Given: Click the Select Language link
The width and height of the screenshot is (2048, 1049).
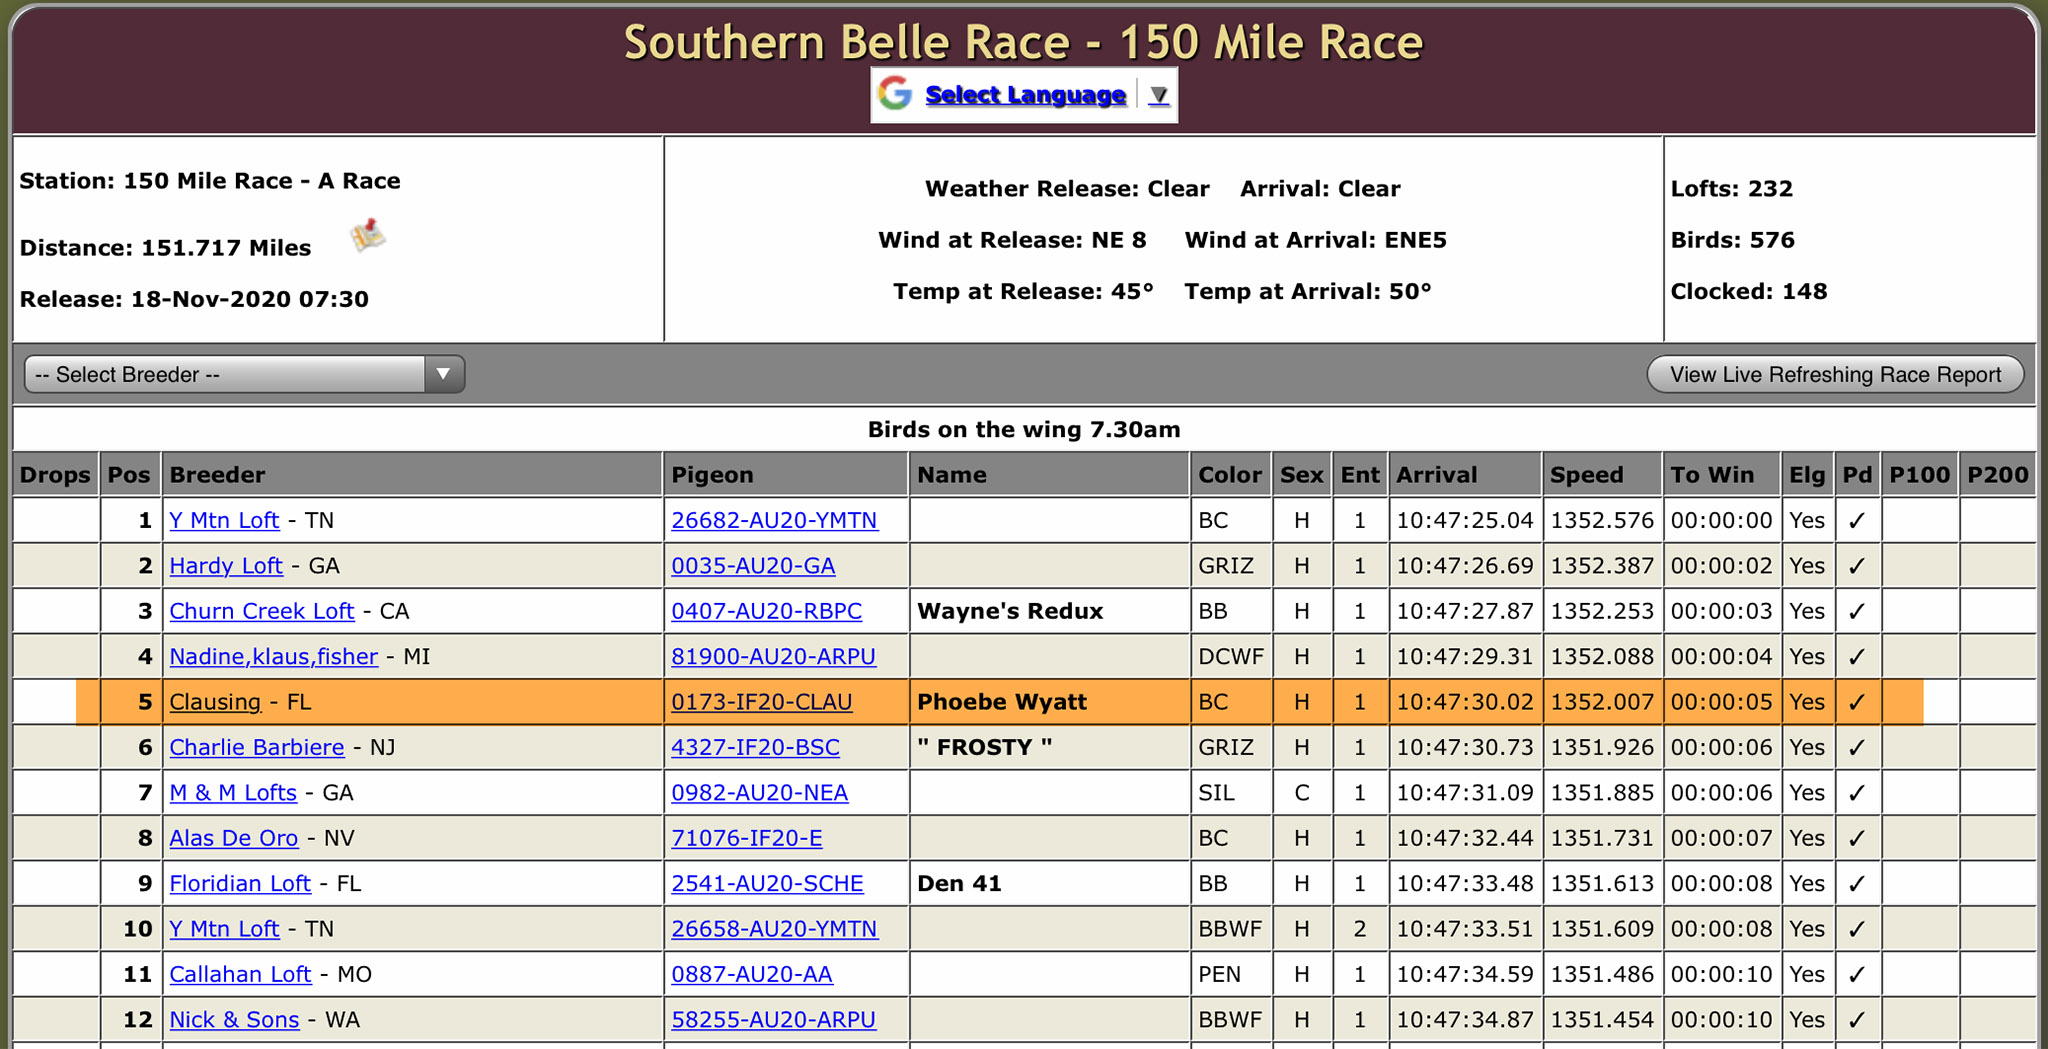Looking at the screenshot, I should [1025, 95].
